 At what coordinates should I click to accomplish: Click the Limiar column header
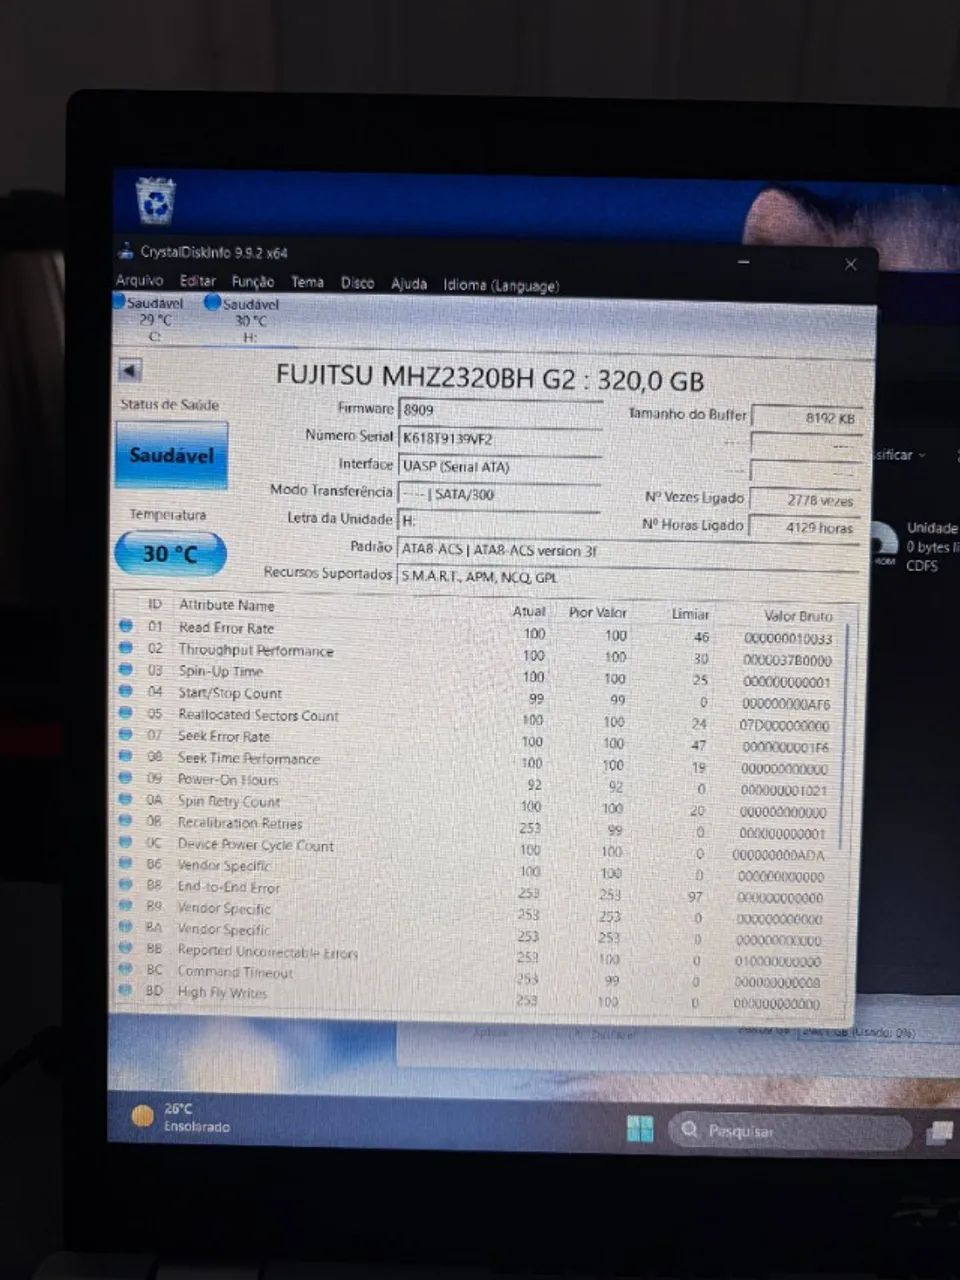click(690, 614)
